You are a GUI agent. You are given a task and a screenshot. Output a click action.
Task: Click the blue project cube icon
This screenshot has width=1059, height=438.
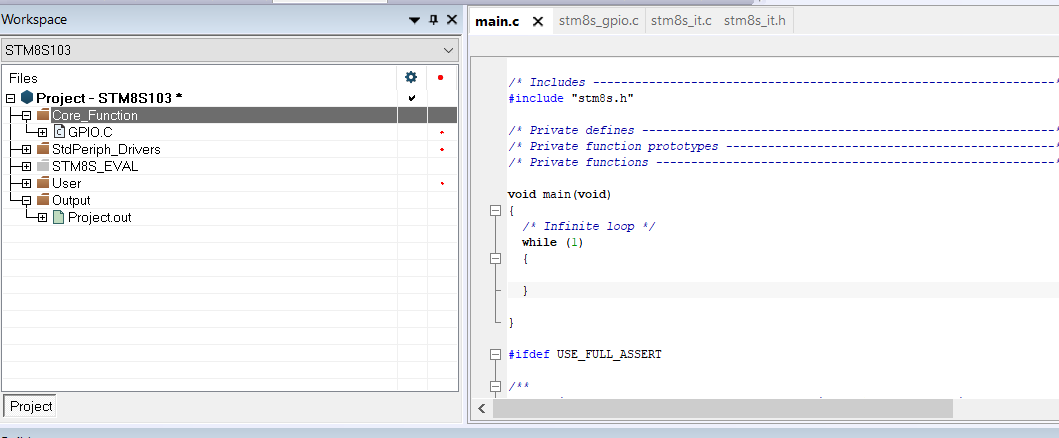coord(27,98)
